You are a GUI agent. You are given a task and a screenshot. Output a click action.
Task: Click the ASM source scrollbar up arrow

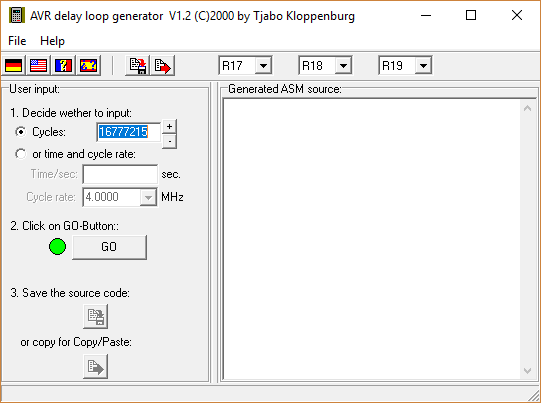527,108
